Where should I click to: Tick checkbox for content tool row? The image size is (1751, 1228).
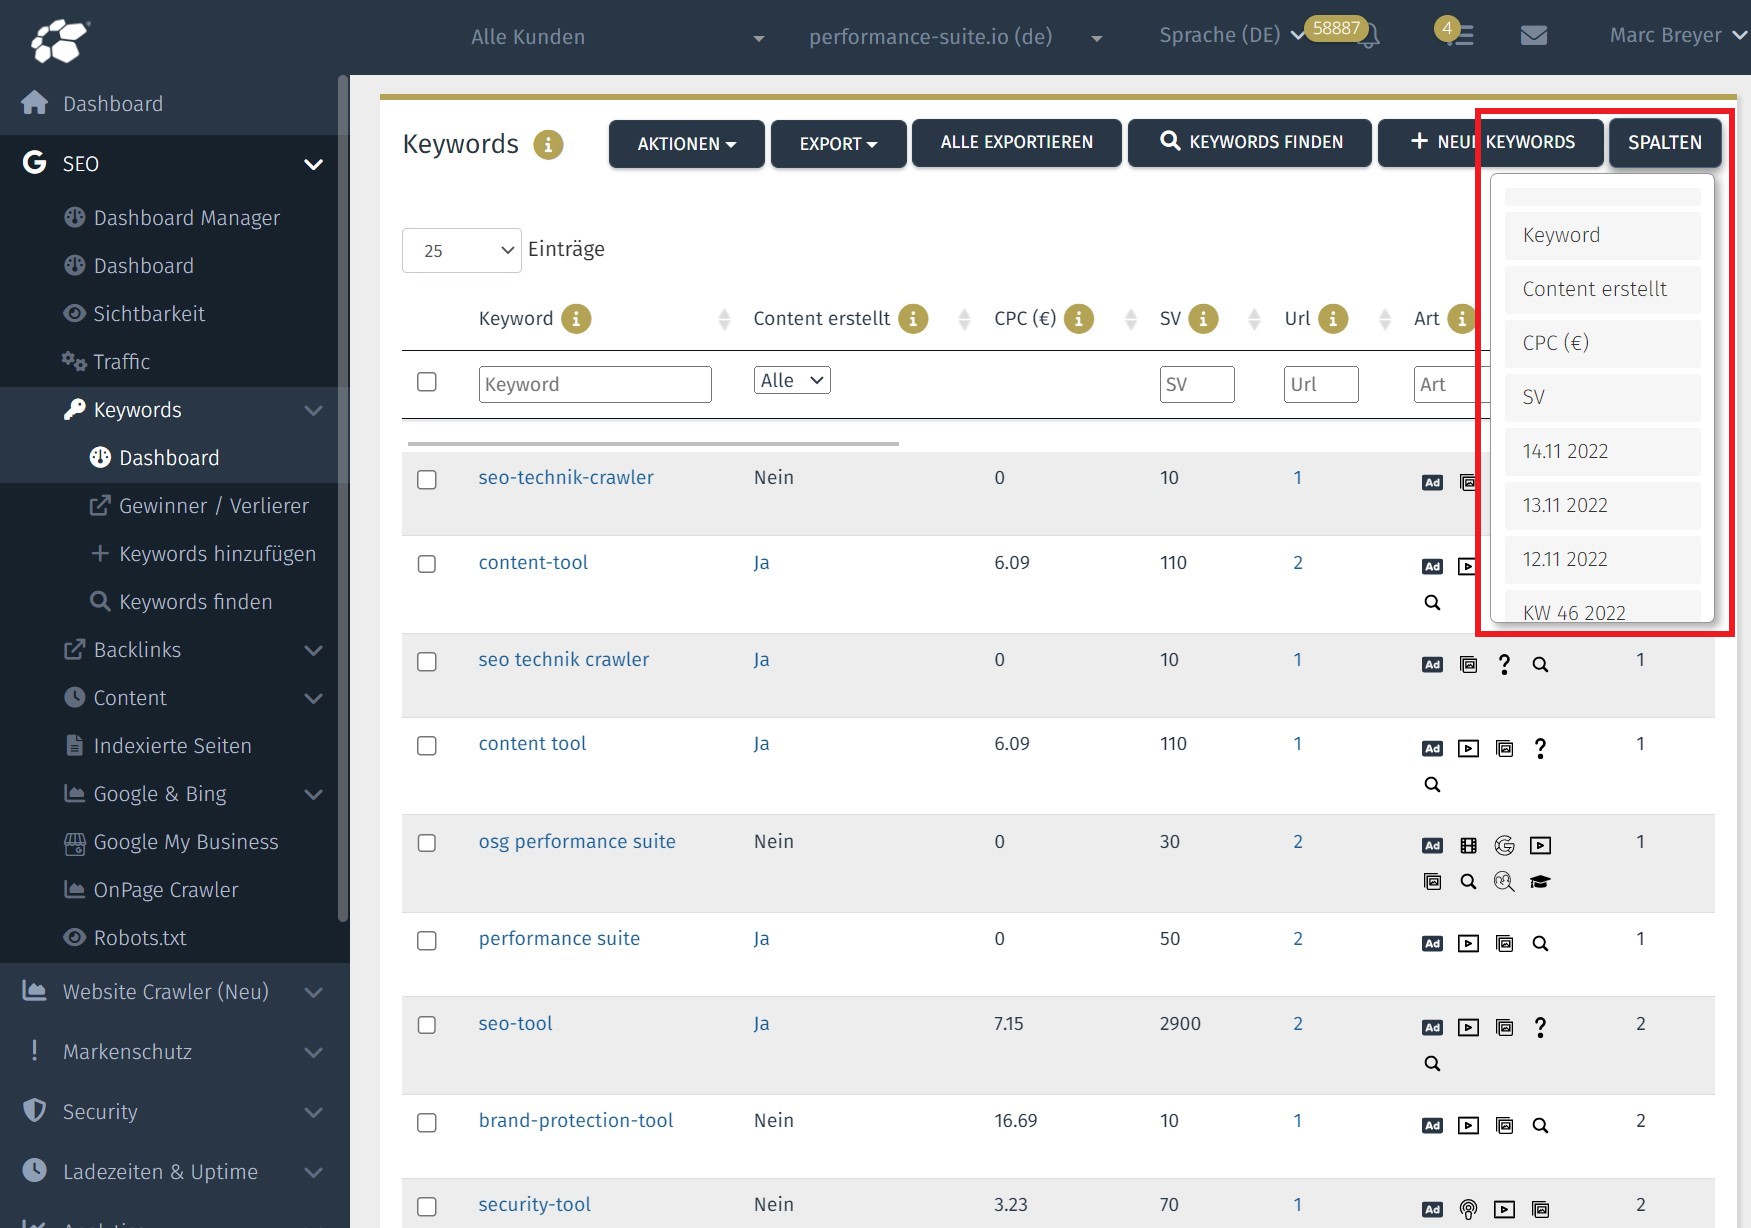point(427,746)
